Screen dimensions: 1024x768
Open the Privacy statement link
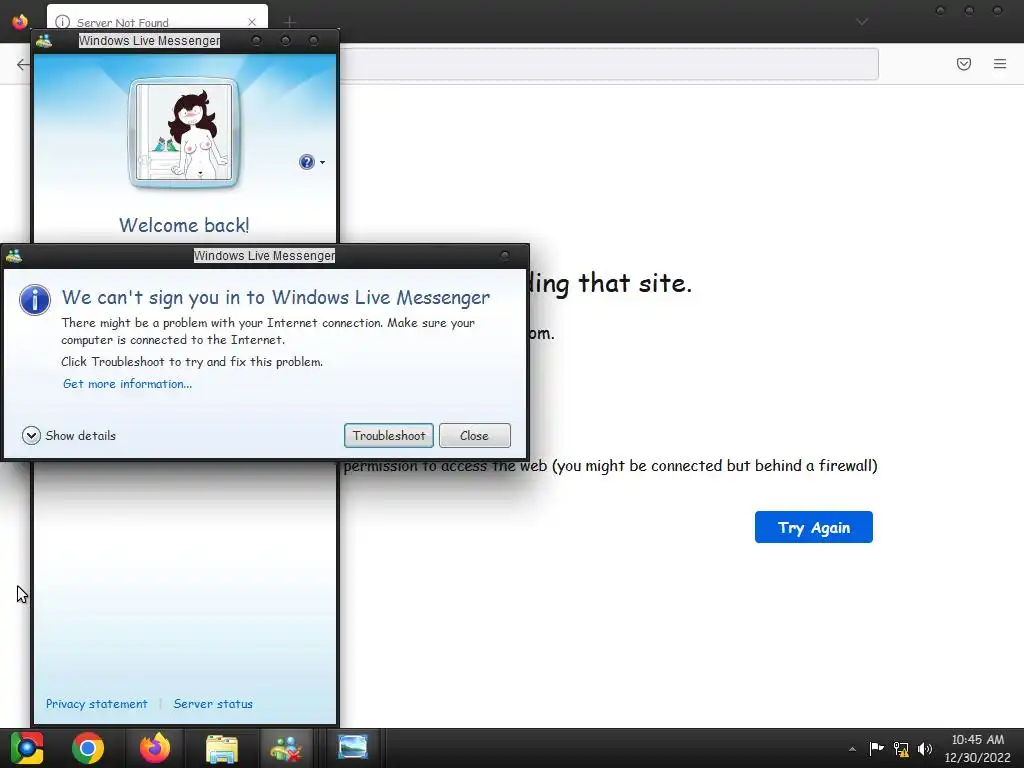97,703
